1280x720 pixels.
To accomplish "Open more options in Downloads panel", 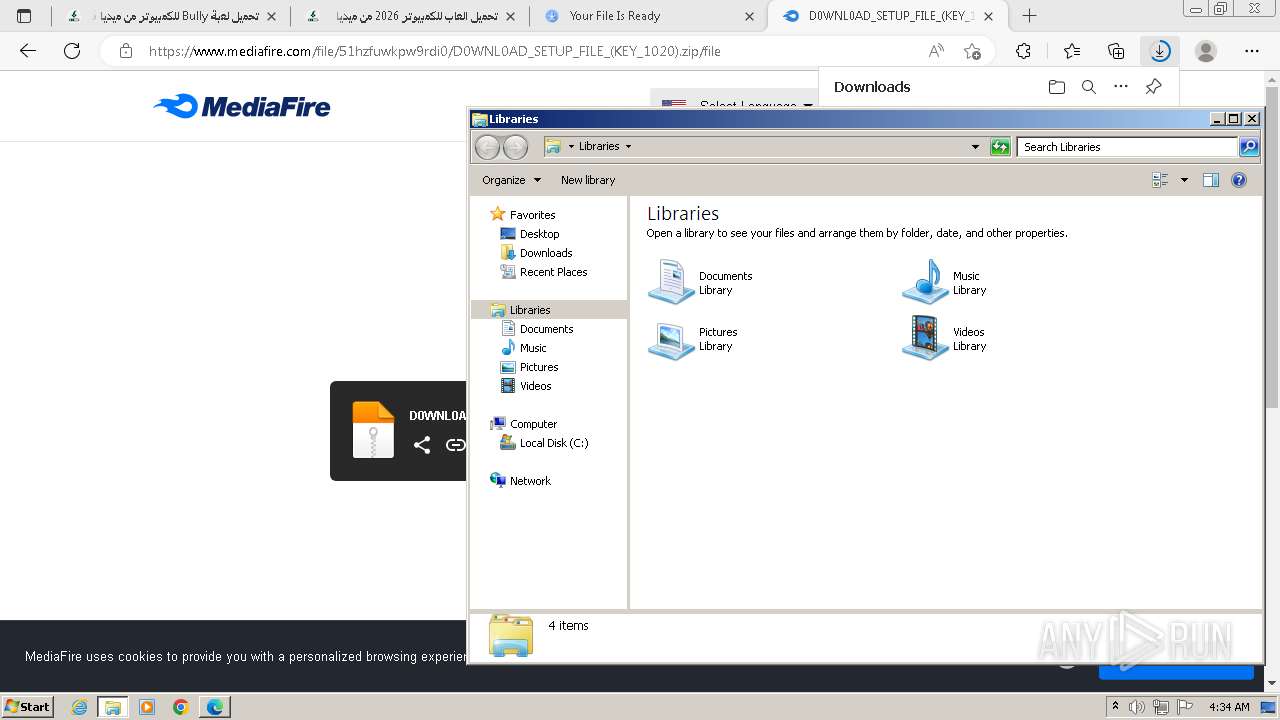I will click(1121, 87).
